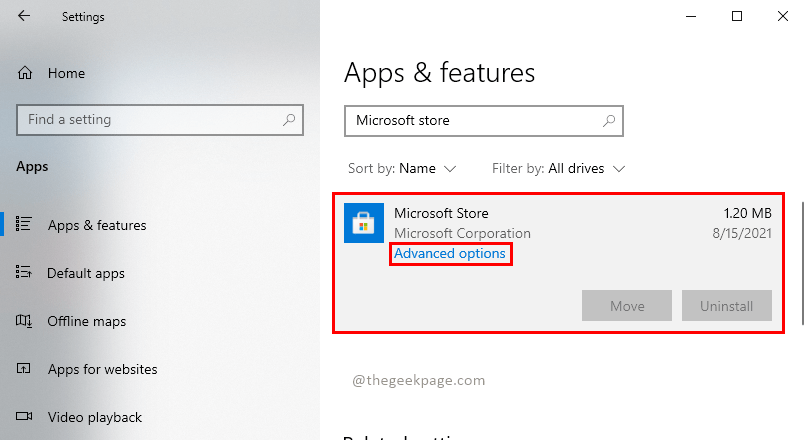This screenshot has height=440, width=806.
Task: Select the Apps for websites icon
Action: pos(25,369)
